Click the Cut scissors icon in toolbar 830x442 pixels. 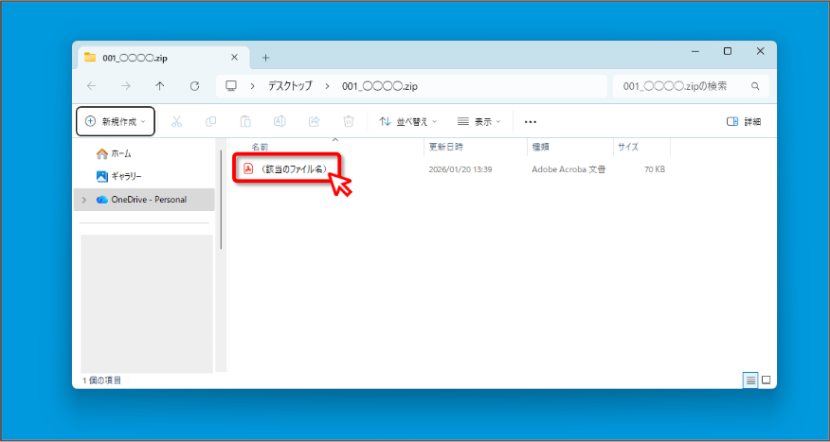coord(177,121)
